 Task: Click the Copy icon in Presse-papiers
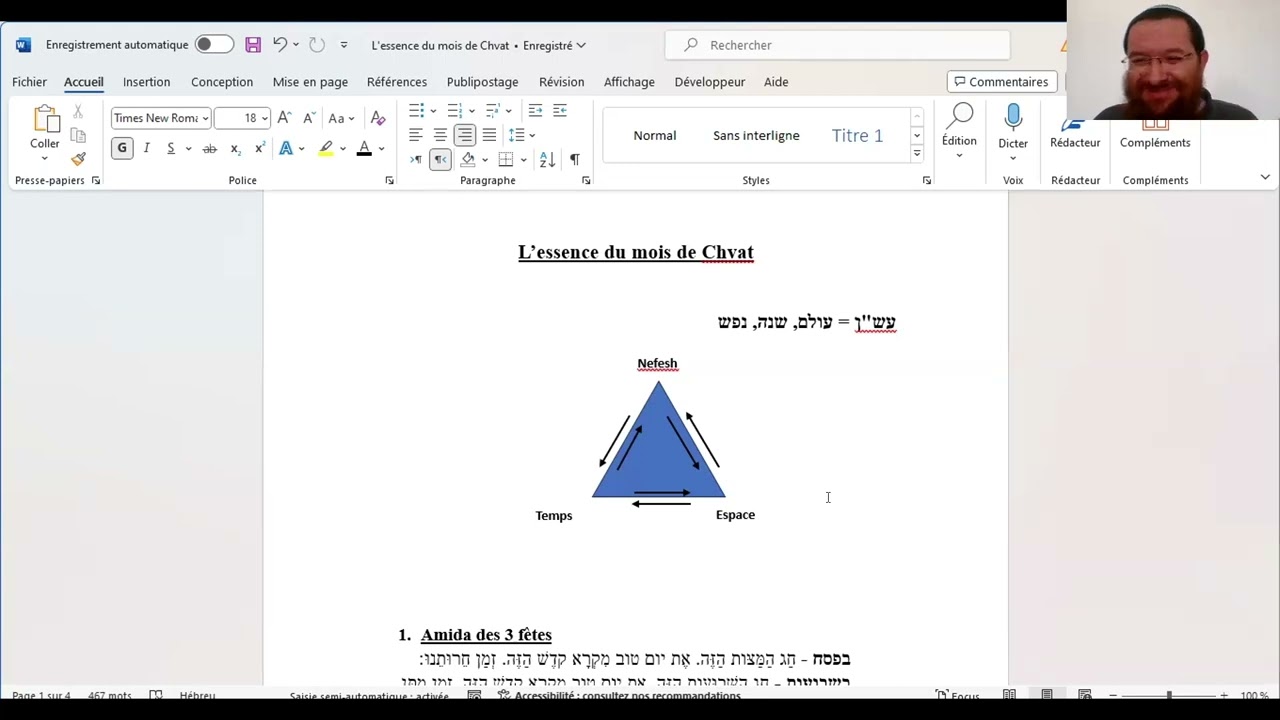(78, 135)
